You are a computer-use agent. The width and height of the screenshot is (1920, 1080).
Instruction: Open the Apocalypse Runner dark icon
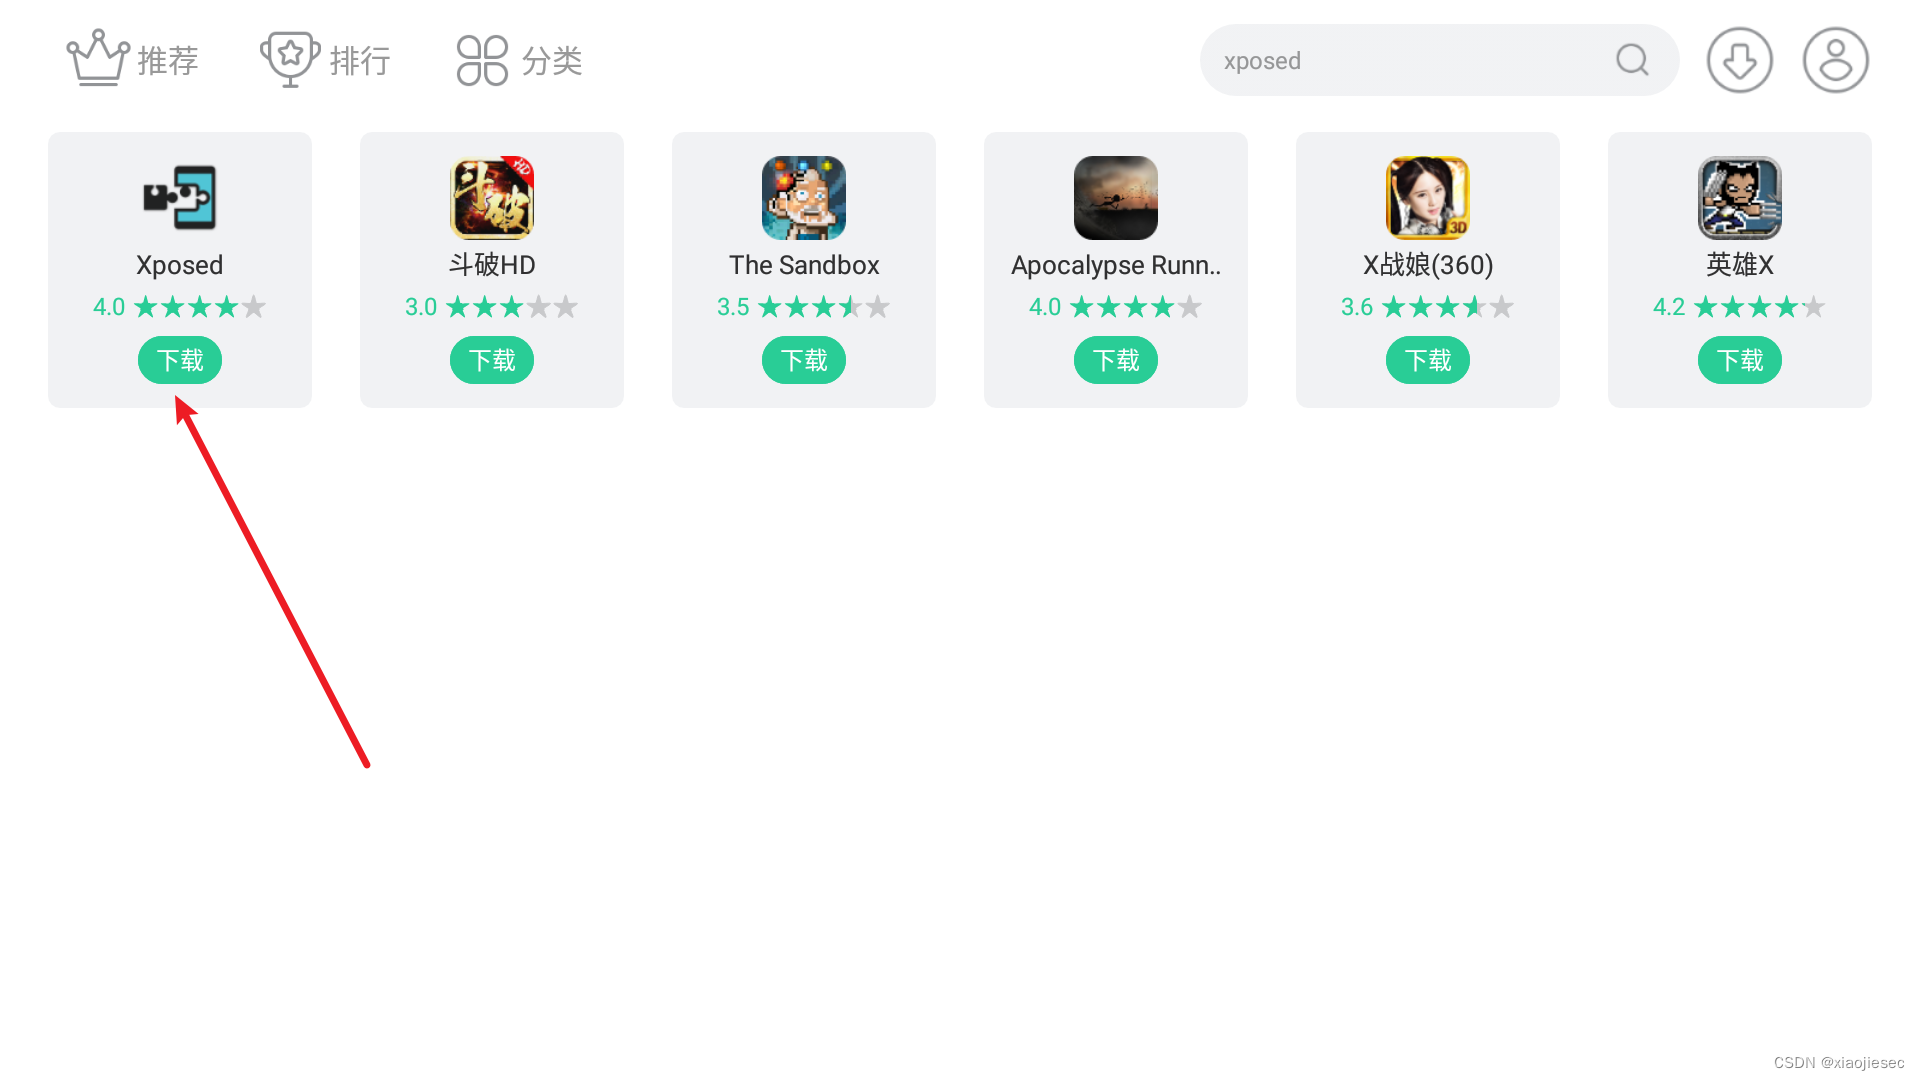pos(1116,198)
